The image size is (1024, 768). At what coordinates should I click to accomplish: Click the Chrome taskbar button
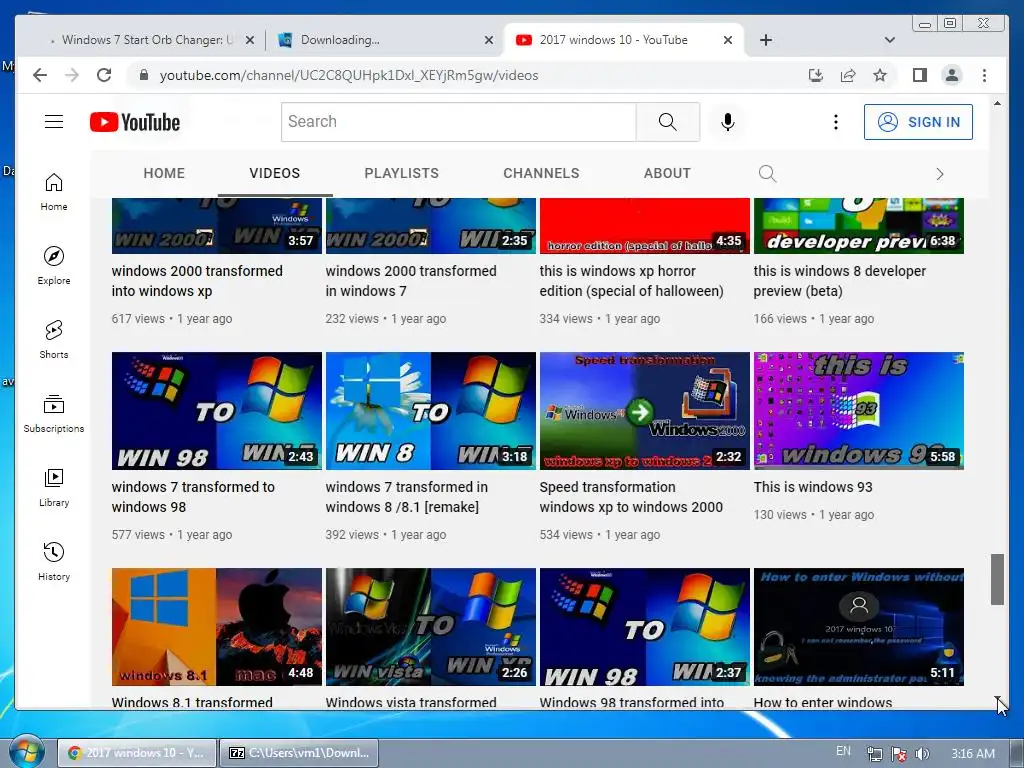(x=137, y=753)
